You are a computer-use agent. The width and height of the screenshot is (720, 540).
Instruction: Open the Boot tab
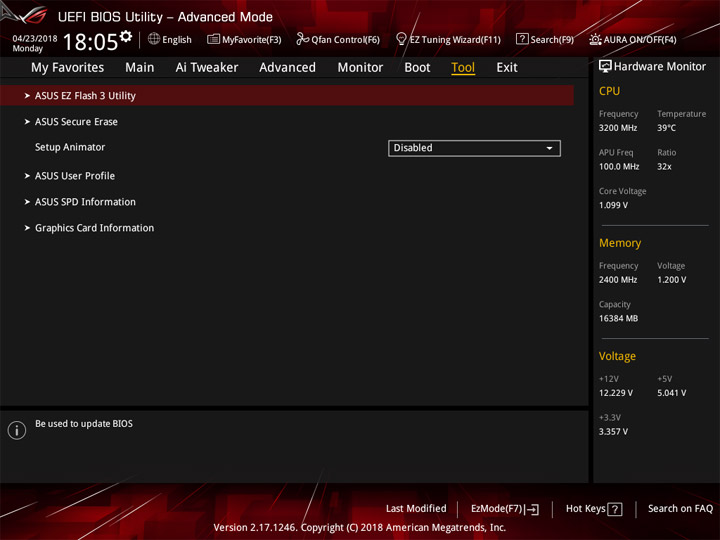click(417, 68)
